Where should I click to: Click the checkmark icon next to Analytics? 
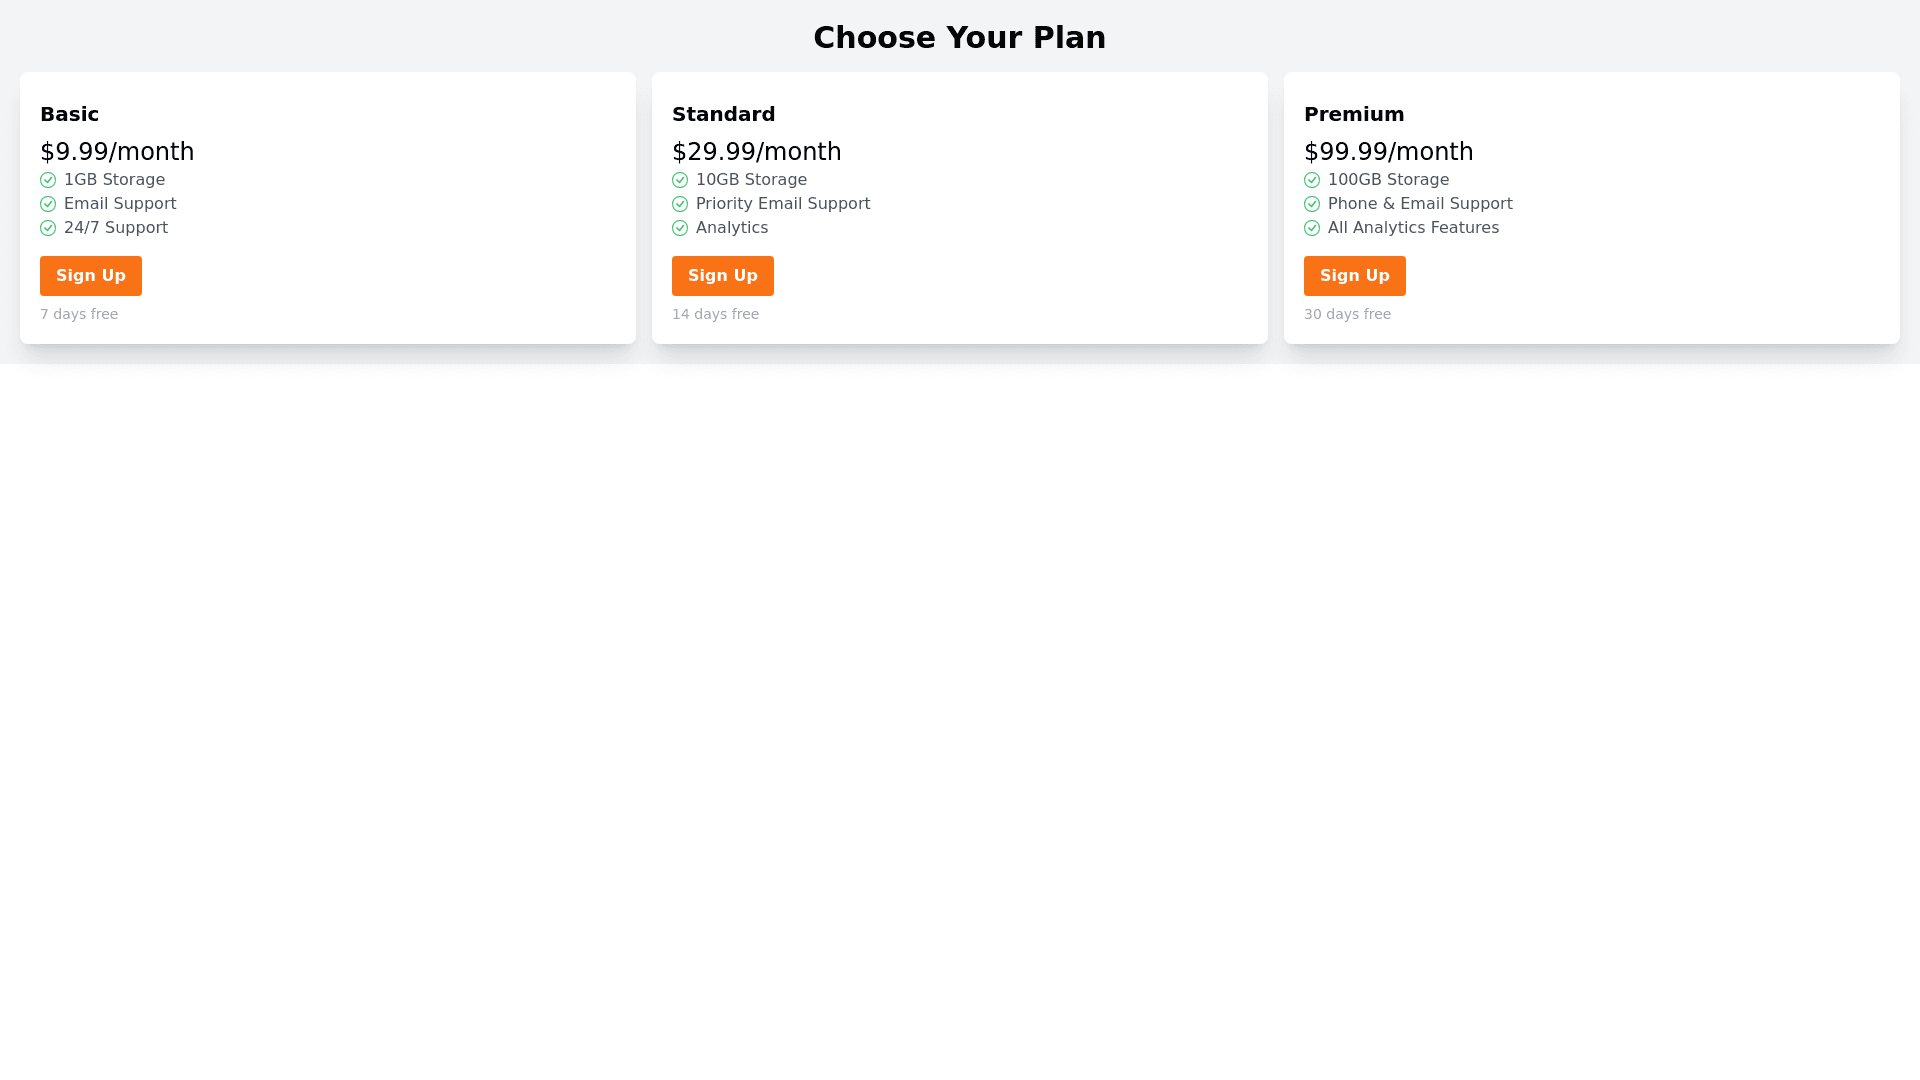[680, 228]
